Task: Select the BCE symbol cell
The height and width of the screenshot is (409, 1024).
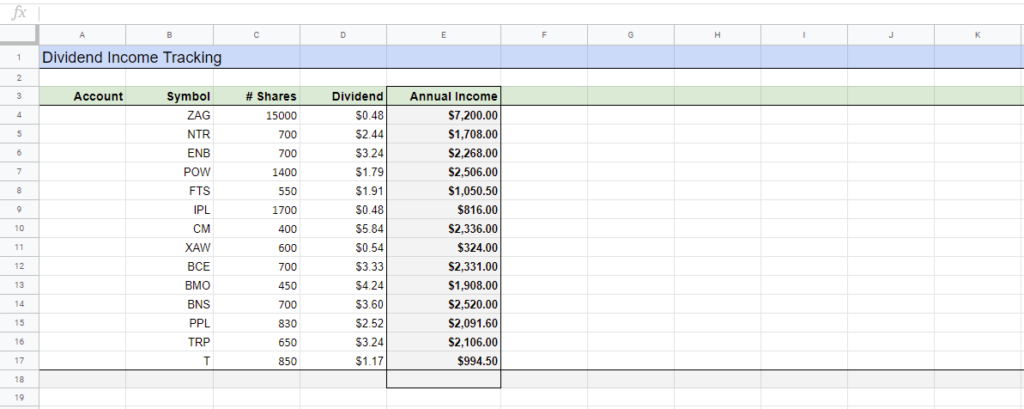Action: (169, 267)
